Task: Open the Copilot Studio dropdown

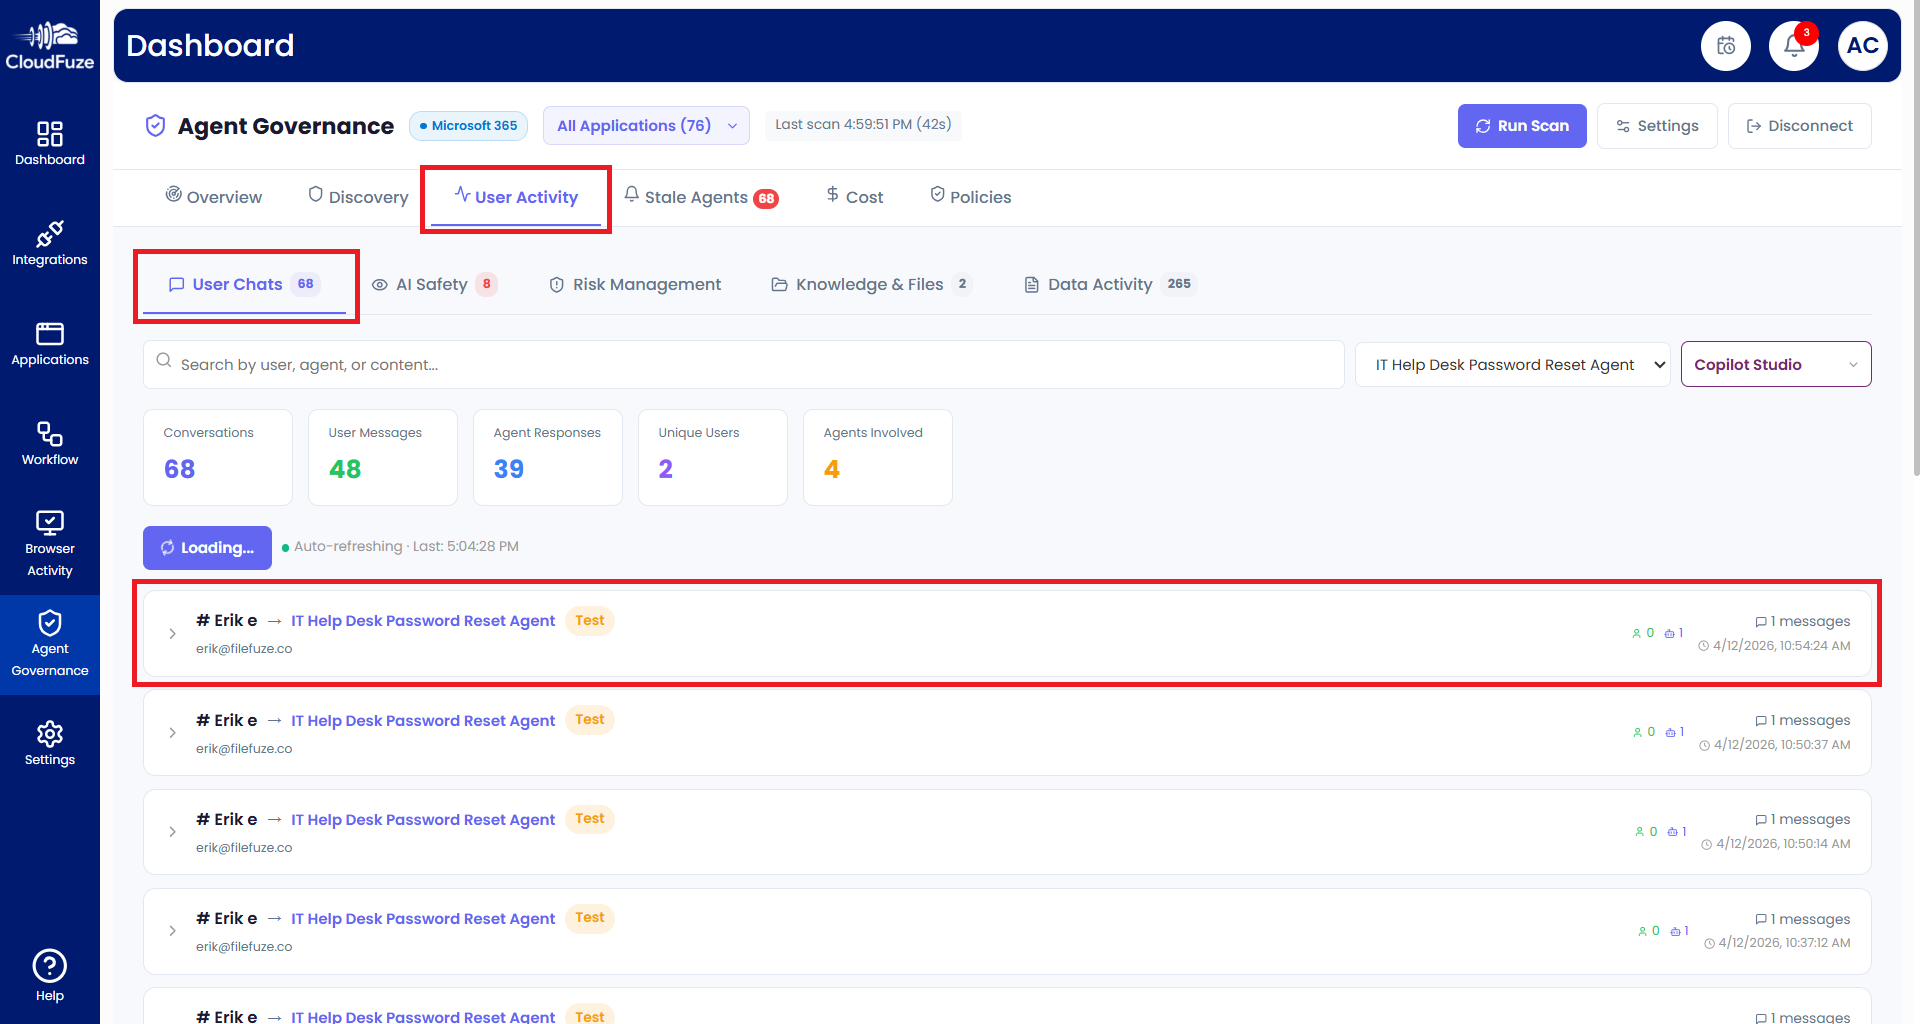Action: [1776, 365]
